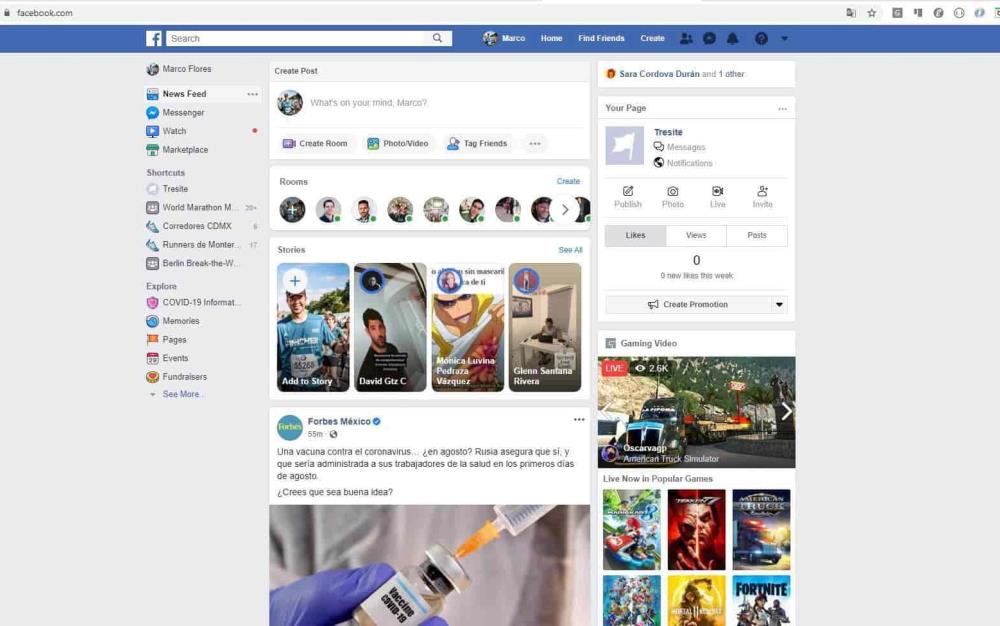The height and width of the screenshot is (626, 1000).
Task: Open Messenger from the top navigation bar
Action: [x=709, y=37]
